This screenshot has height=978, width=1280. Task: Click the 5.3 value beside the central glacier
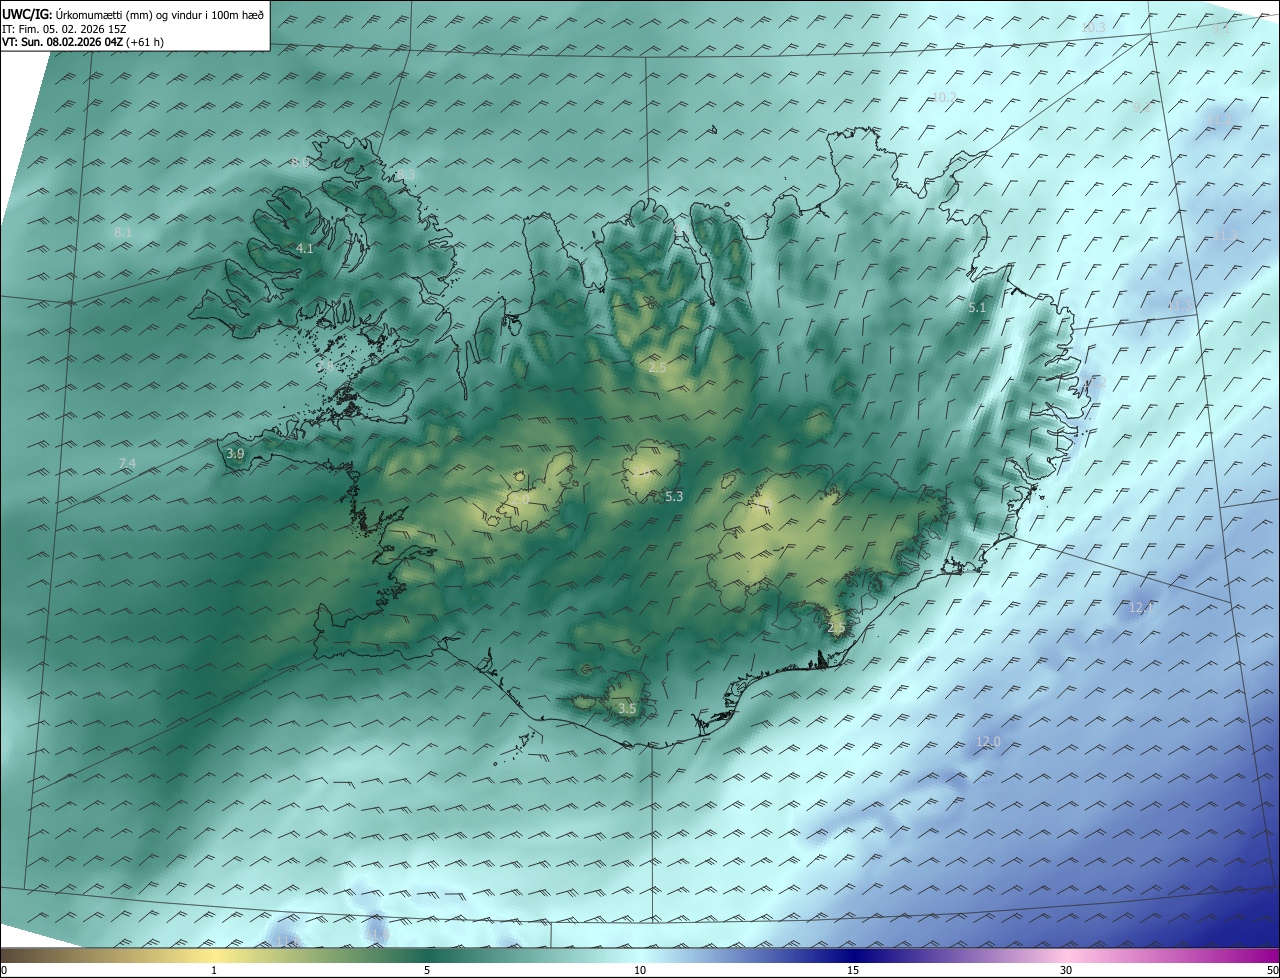tap(674, 496)
